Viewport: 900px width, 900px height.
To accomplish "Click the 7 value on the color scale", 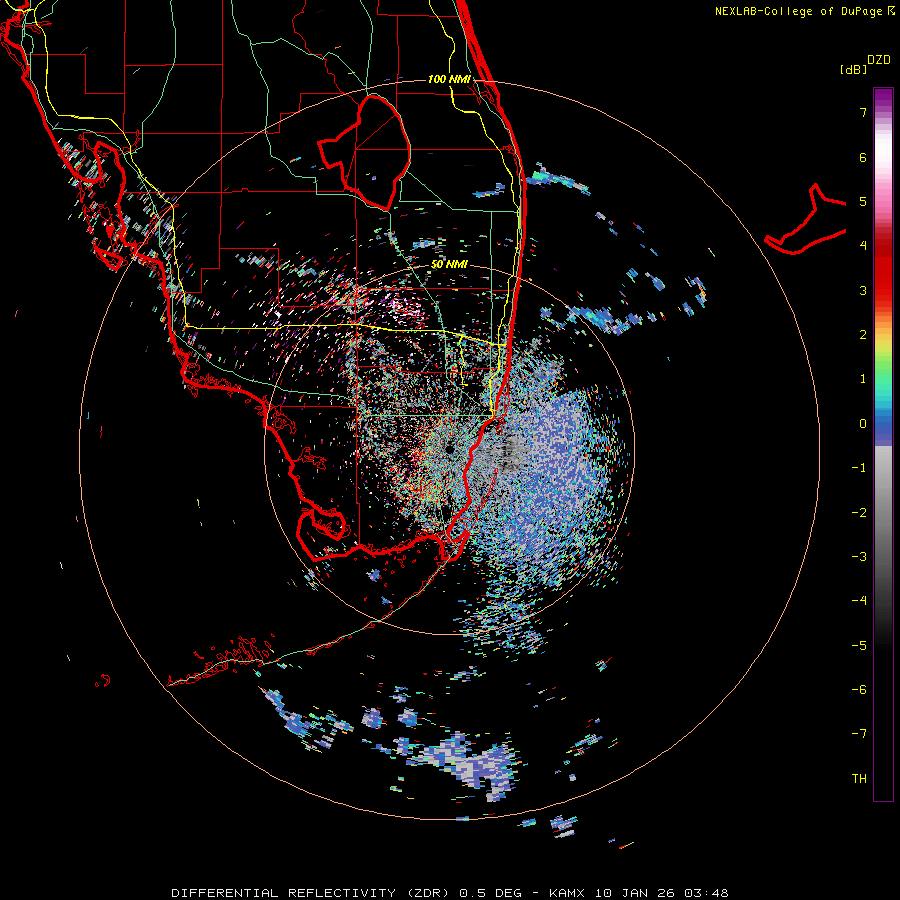I will pos(863,112).
